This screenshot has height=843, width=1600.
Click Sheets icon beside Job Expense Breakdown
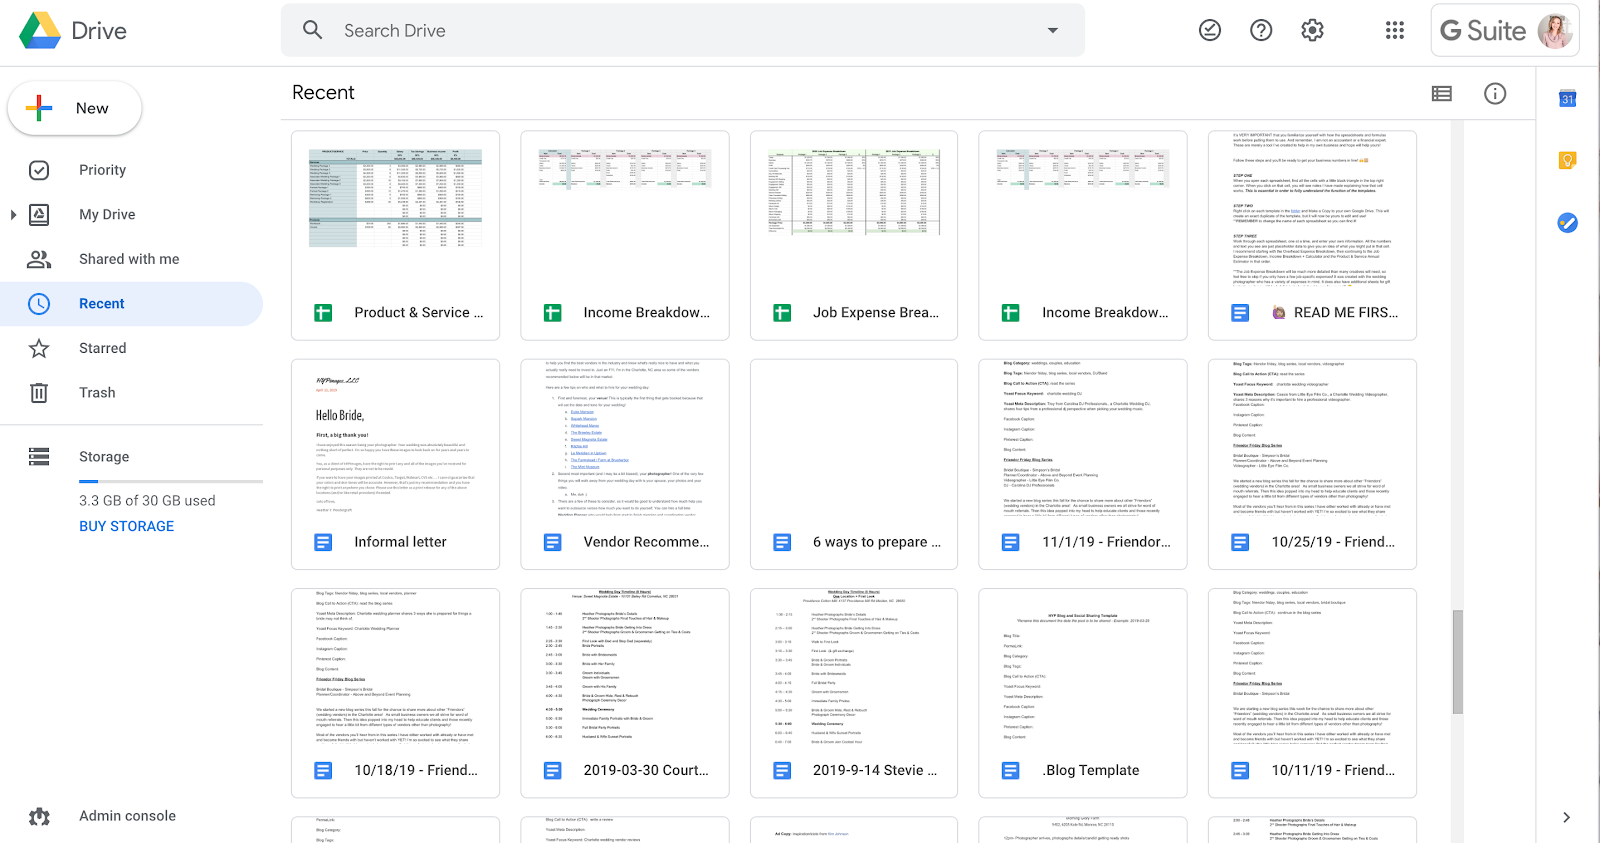[x=782, y=313]
